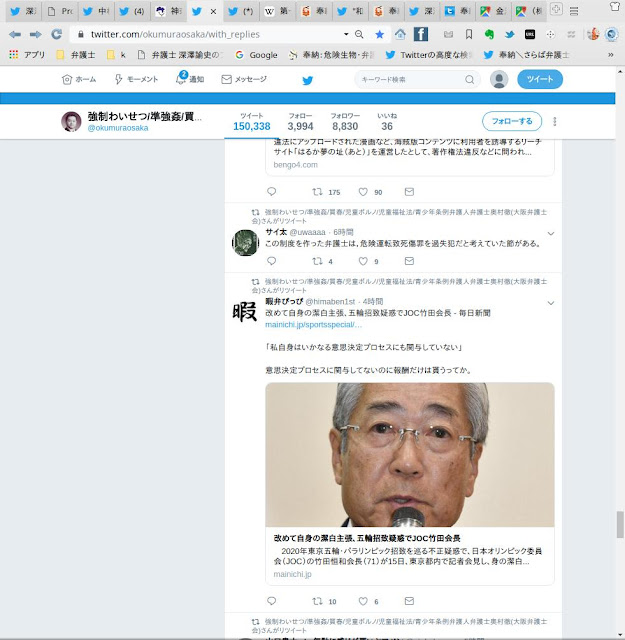Click the page vertical scrollbar thumb

pos(620,525)
